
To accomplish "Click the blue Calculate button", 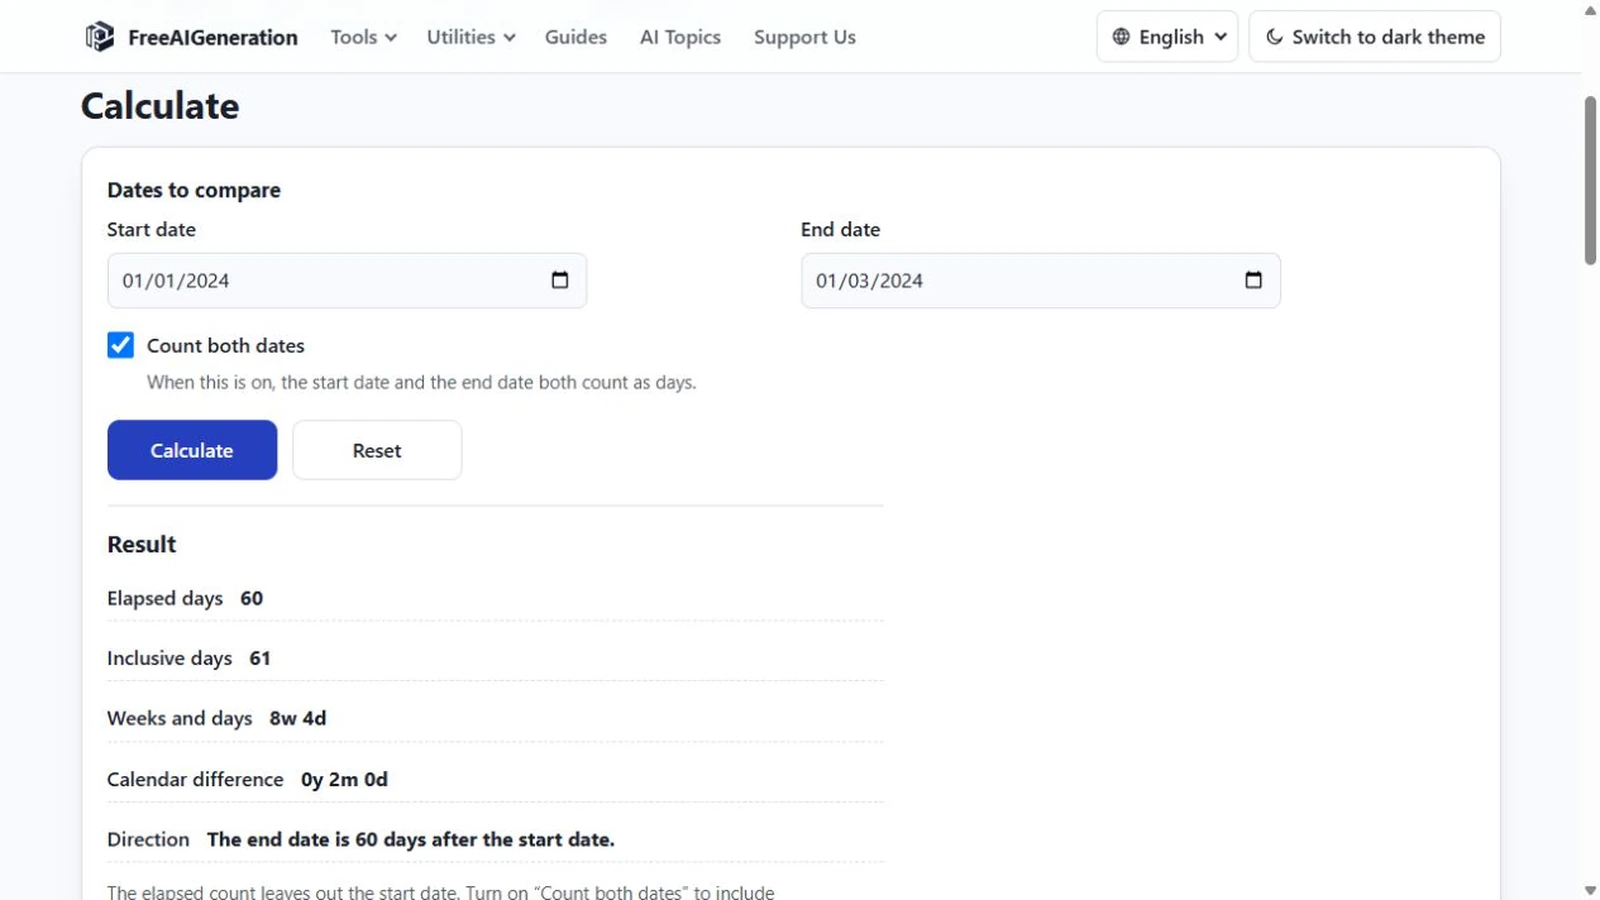I will click(x=192, y=450).
